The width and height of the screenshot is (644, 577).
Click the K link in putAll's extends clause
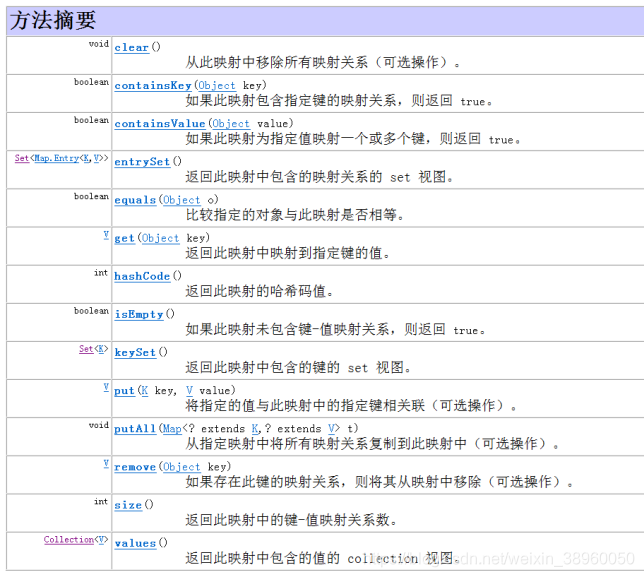(x=255, y=429)
